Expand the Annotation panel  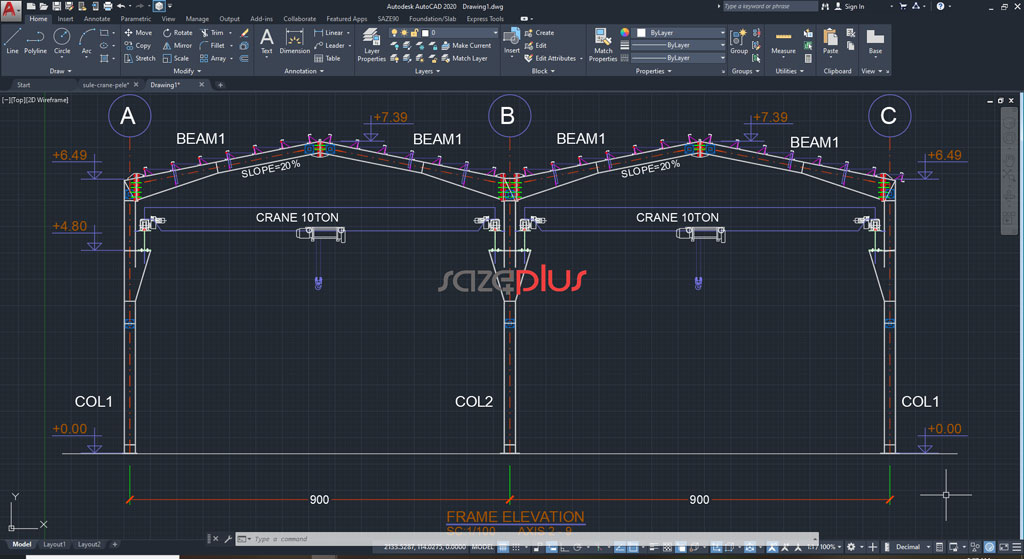point(304,71)
